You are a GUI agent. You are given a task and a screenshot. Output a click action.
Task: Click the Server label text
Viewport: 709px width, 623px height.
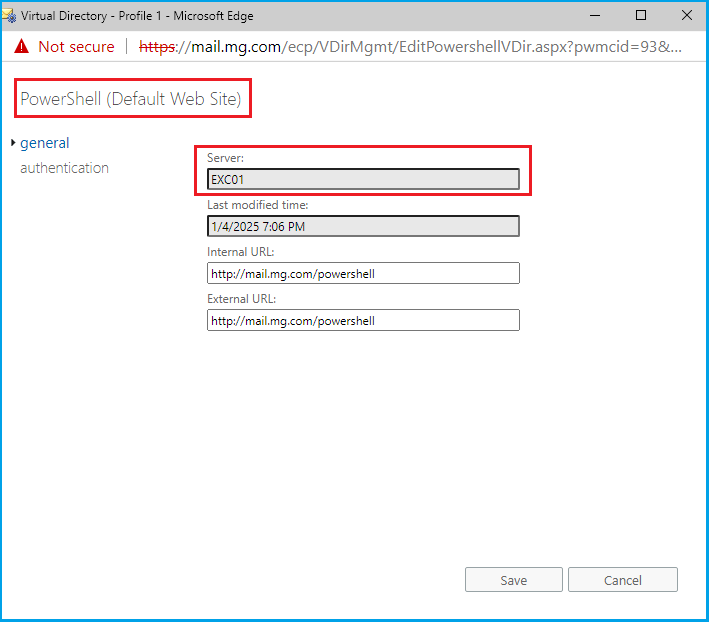point(225,158)
